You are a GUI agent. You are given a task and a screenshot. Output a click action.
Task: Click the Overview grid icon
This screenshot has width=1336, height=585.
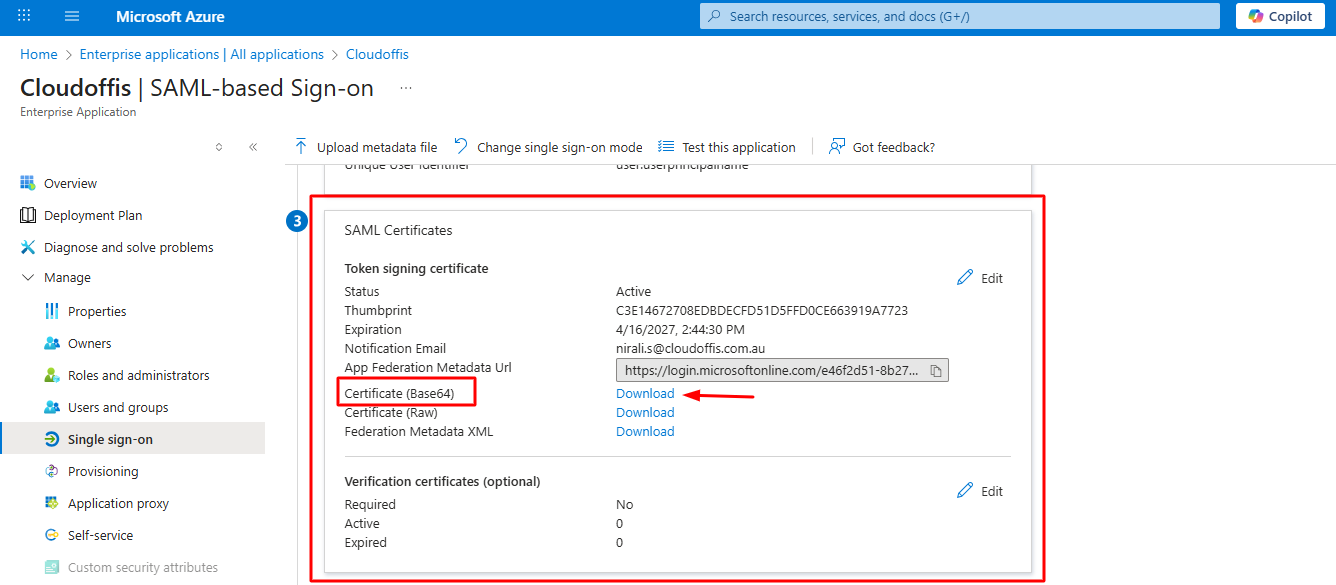pyautogui.click(x=28, y=183)
